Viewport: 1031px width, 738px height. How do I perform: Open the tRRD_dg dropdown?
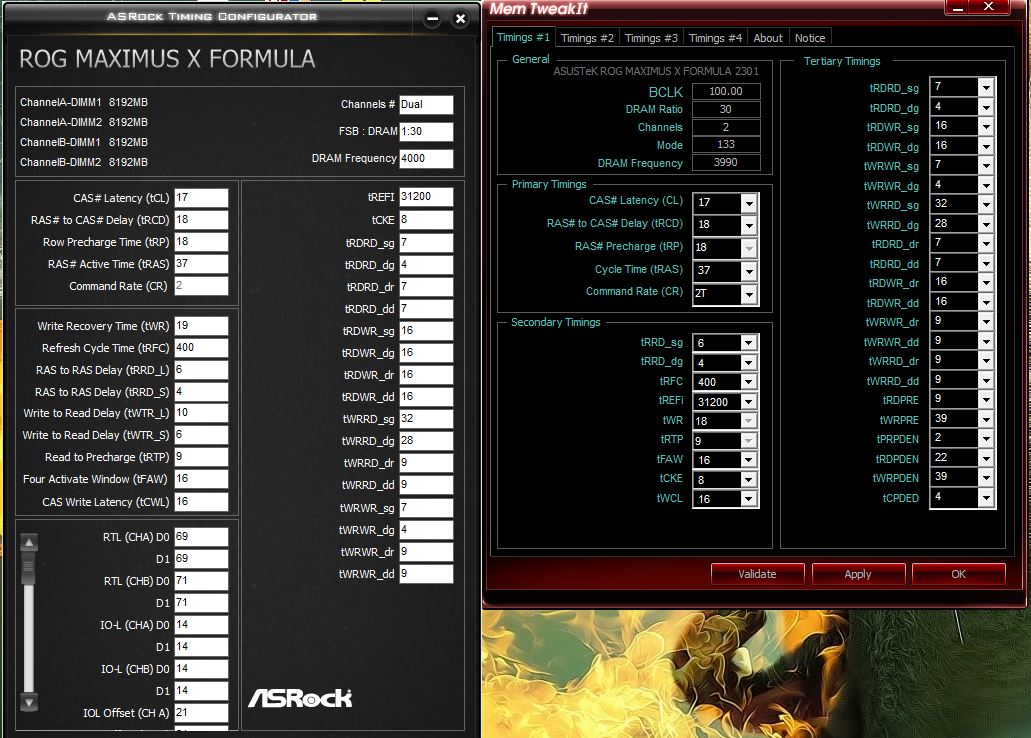(748, 362)
